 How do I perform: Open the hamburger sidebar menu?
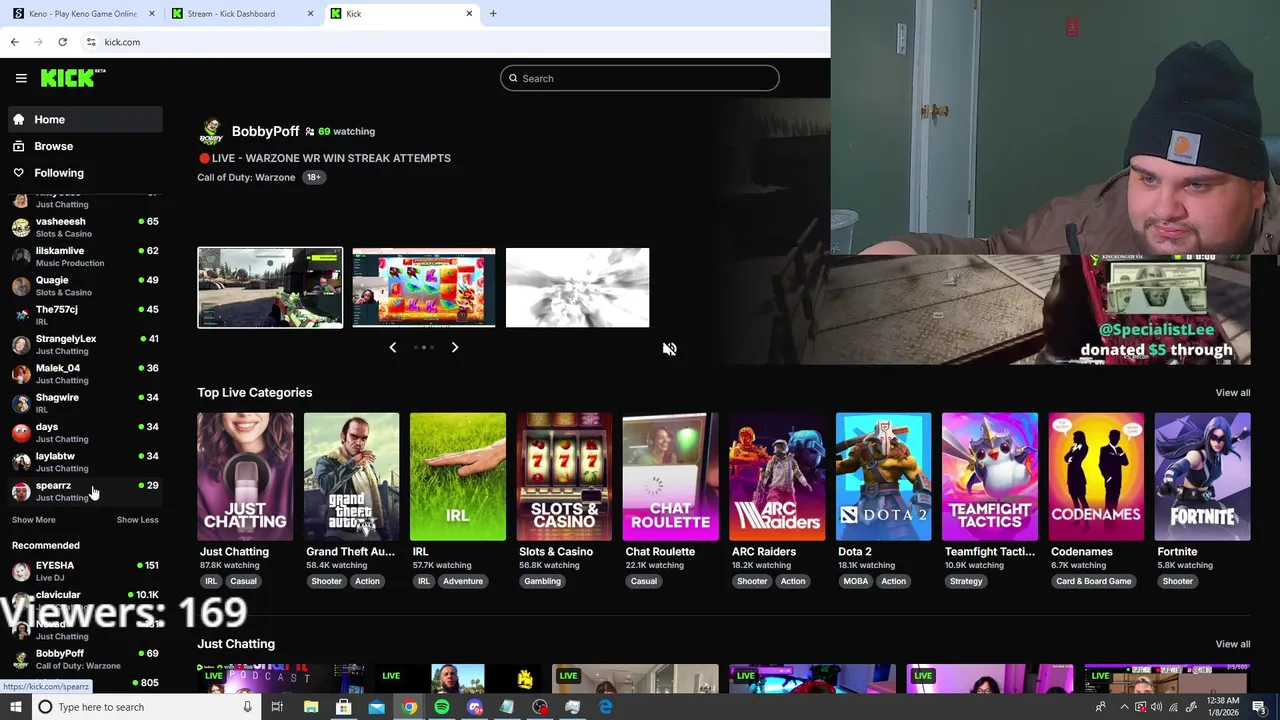point(21,78)
